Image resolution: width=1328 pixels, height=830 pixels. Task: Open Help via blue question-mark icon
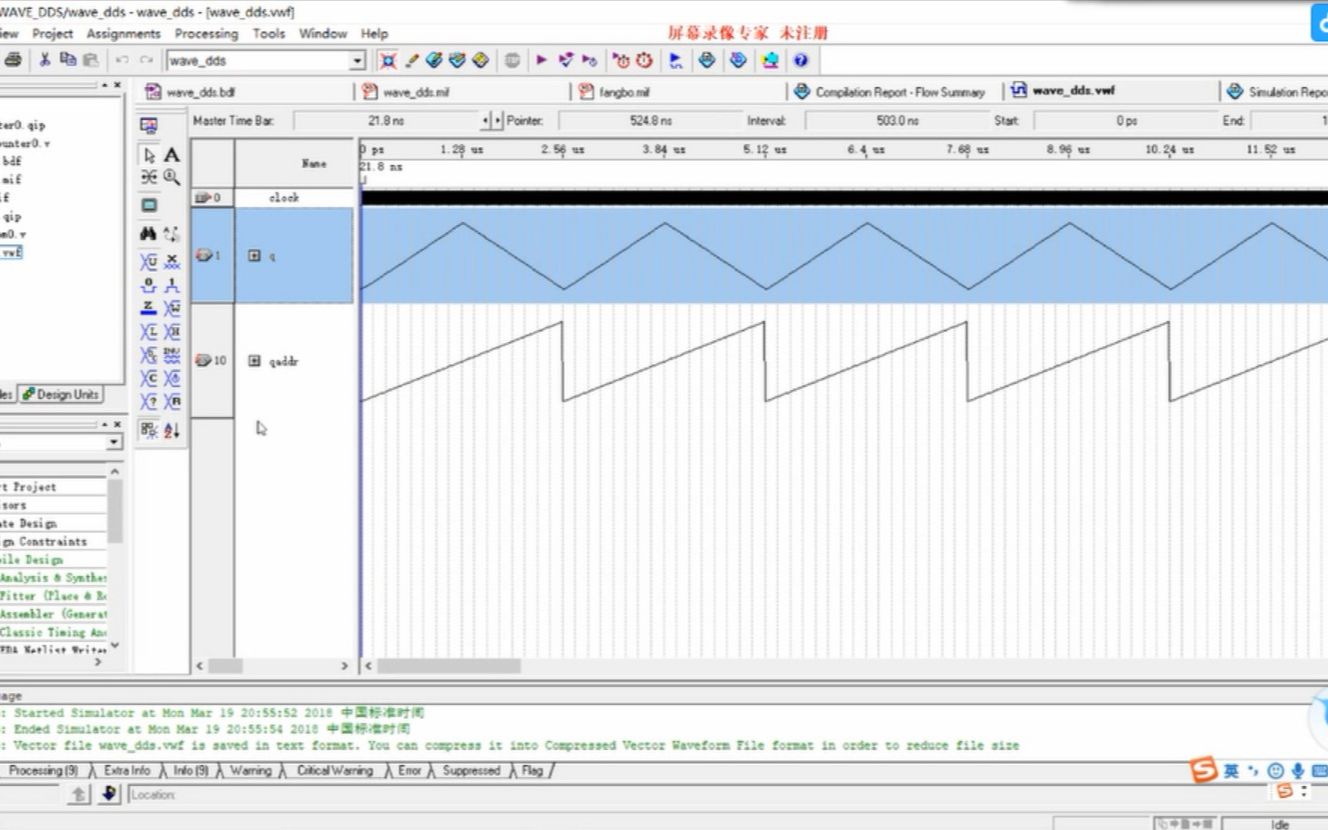pos(800,61)
